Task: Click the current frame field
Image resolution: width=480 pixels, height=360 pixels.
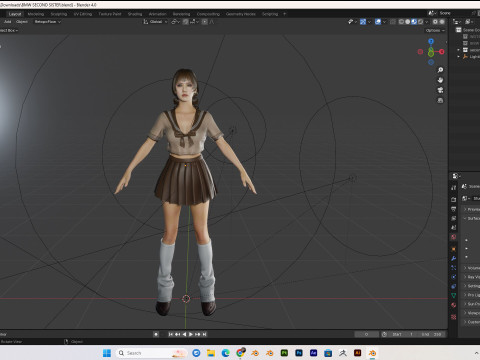Action: [x=366, y=334]
